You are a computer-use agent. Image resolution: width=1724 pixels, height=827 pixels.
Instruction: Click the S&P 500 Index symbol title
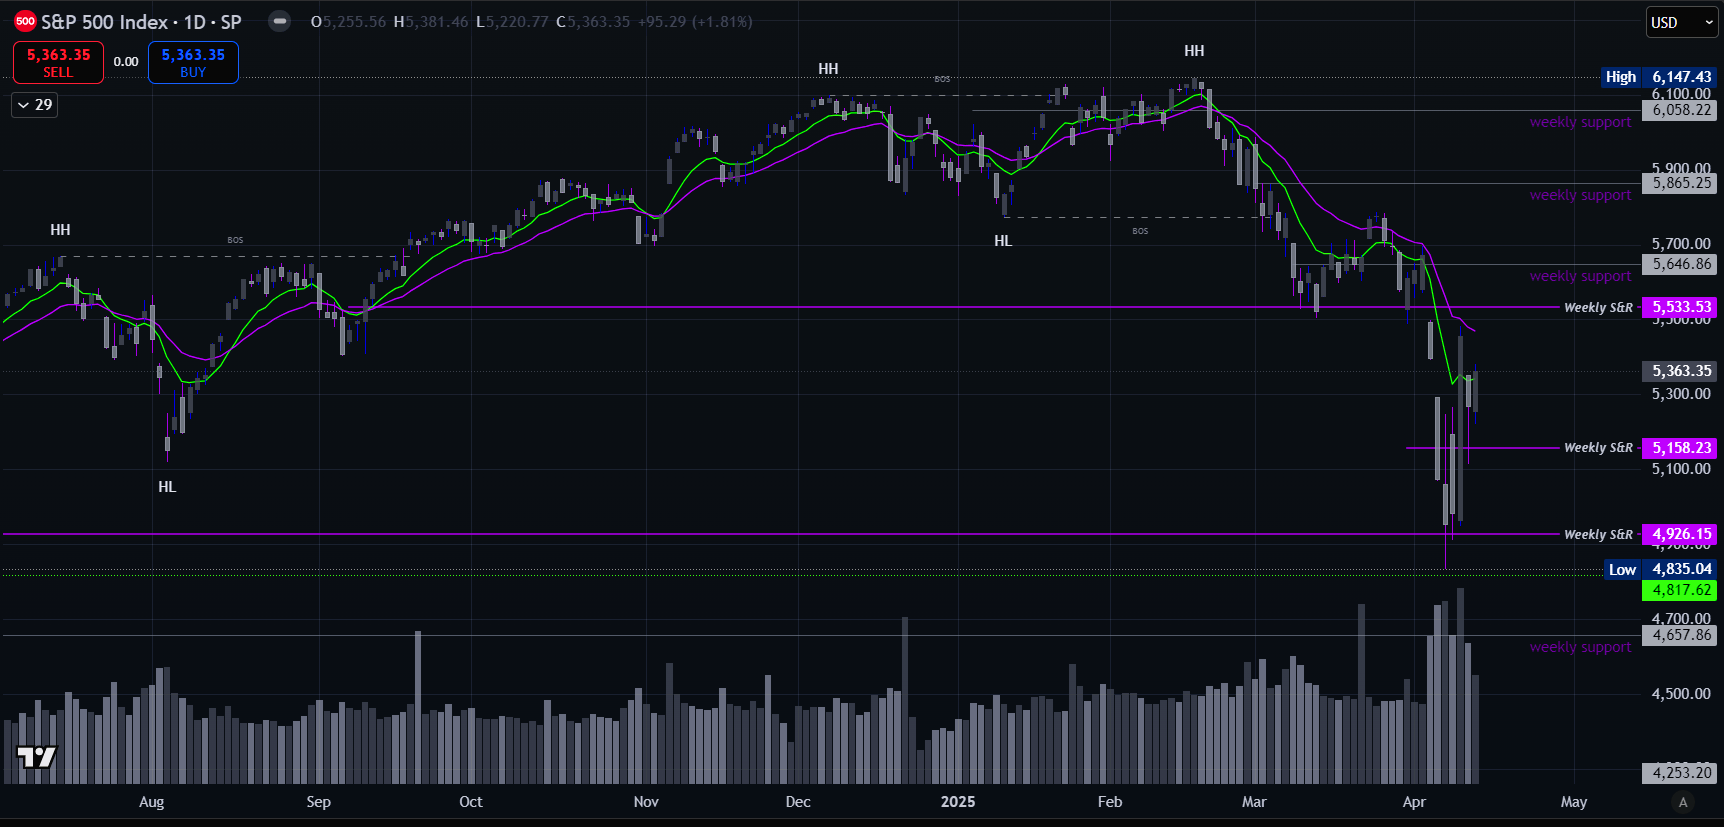(x=105, y=22)
